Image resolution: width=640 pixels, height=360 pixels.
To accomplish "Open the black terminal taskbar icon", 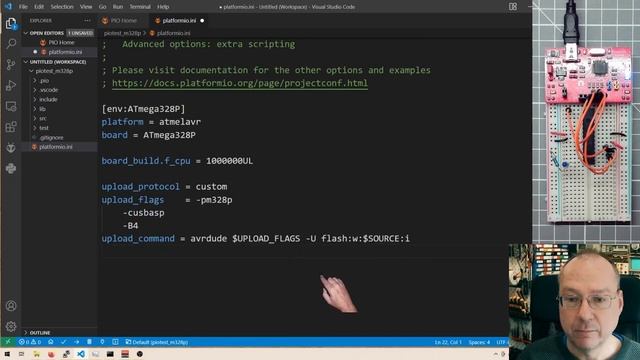I will [110, 354].
